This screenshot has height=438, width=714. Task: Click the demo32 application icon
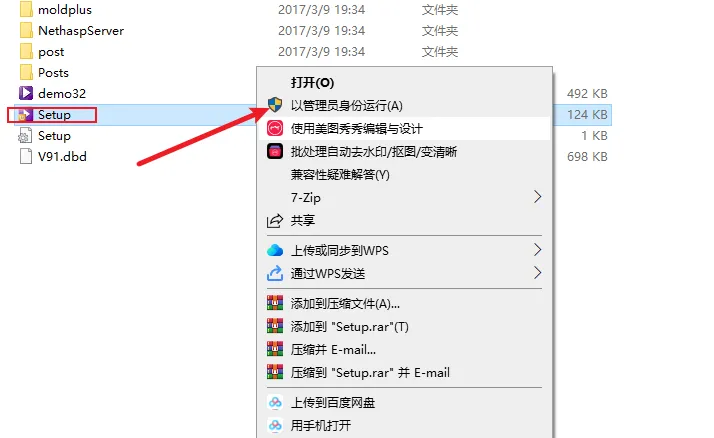pyautogui.click(x=26, y=93)
